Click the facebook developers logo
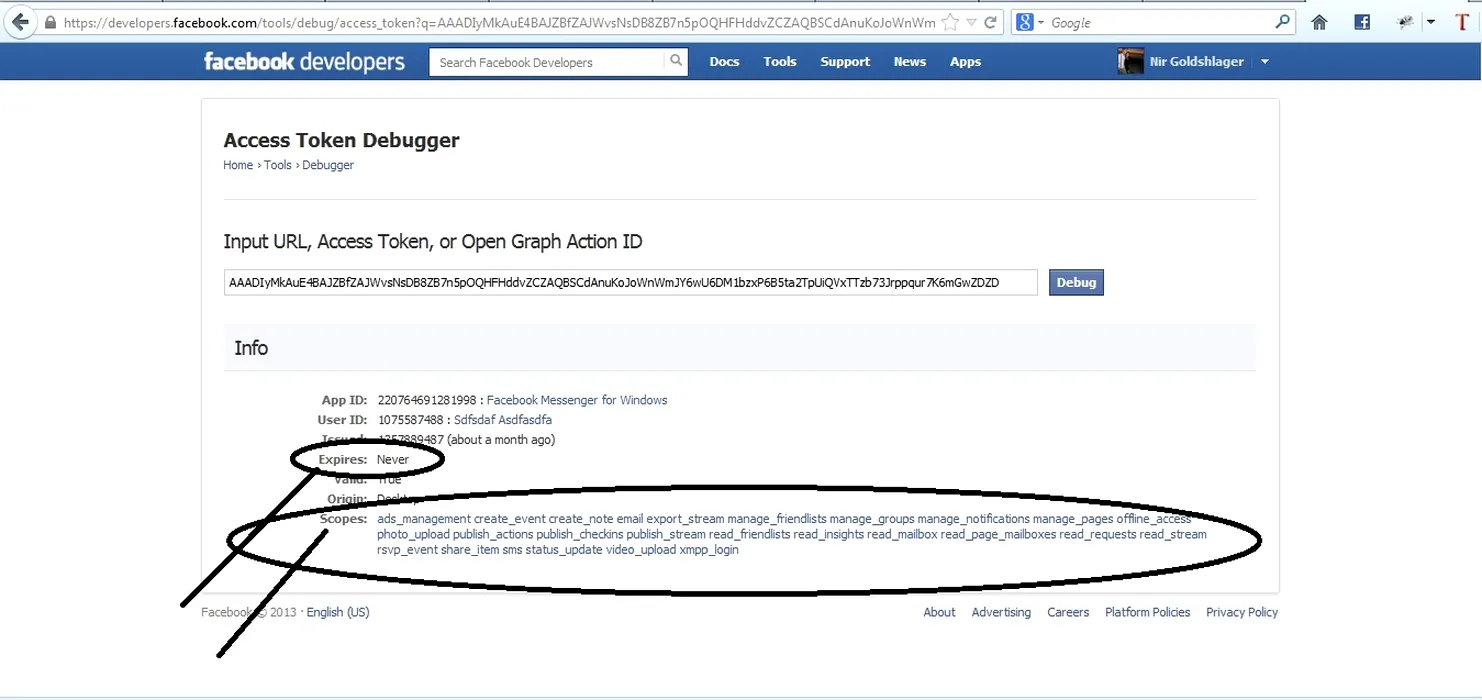The width and height of the screenshot is (1482, 700). click(304, 62)
